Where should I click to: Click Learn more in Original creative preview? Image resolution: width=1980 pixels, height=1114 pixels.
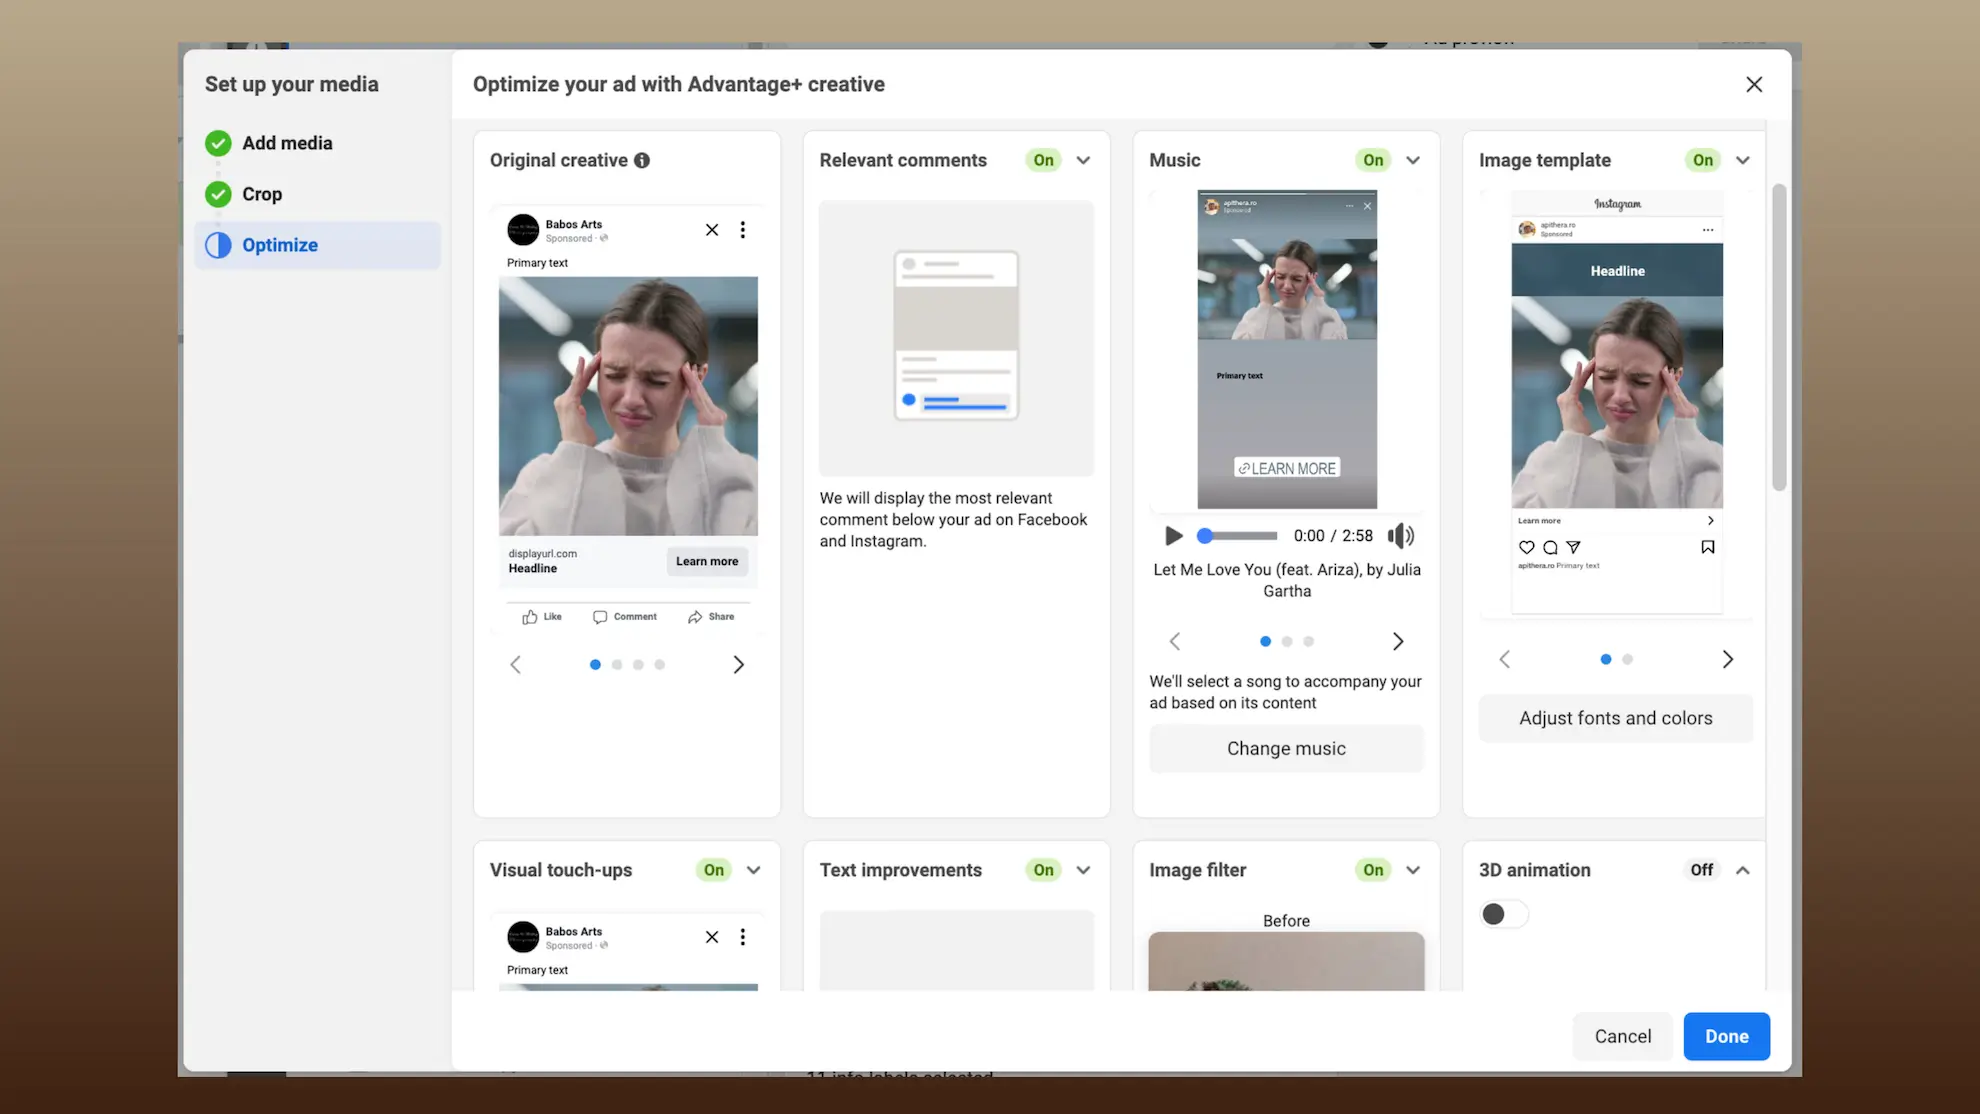click(707, 561)
